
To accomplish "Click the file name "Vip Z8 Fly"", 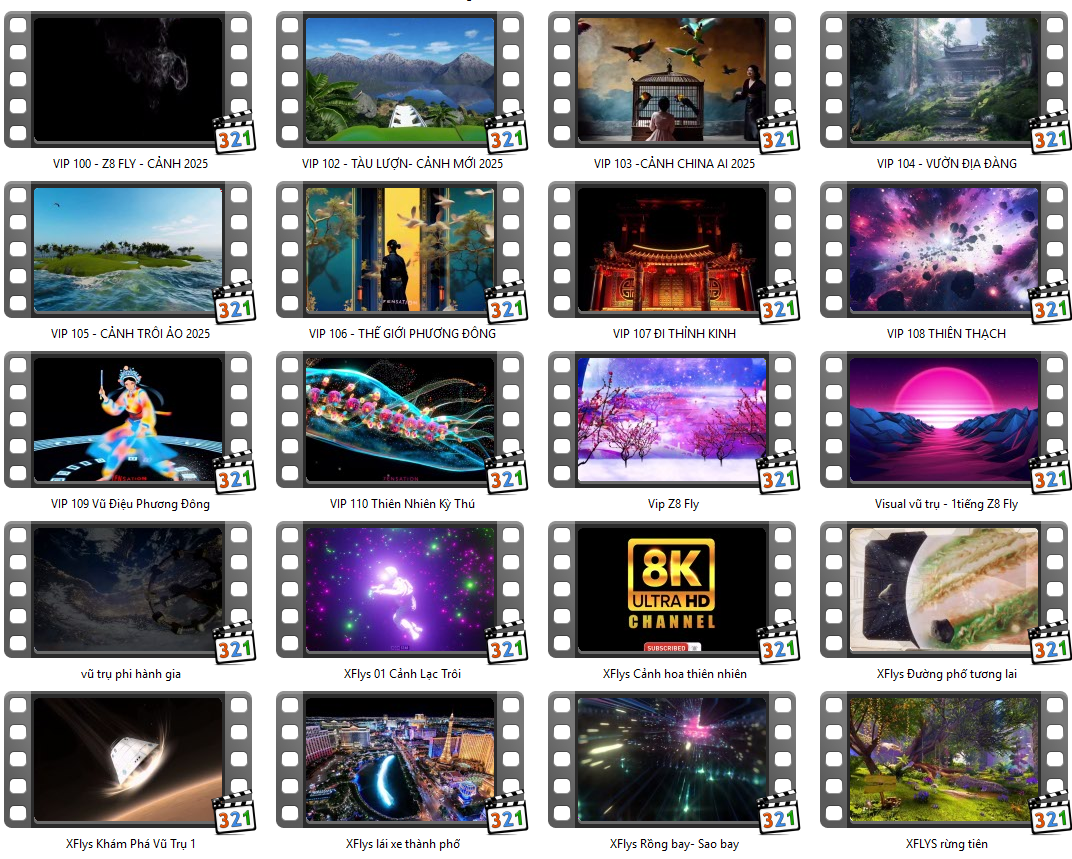I will pos(673,504).
